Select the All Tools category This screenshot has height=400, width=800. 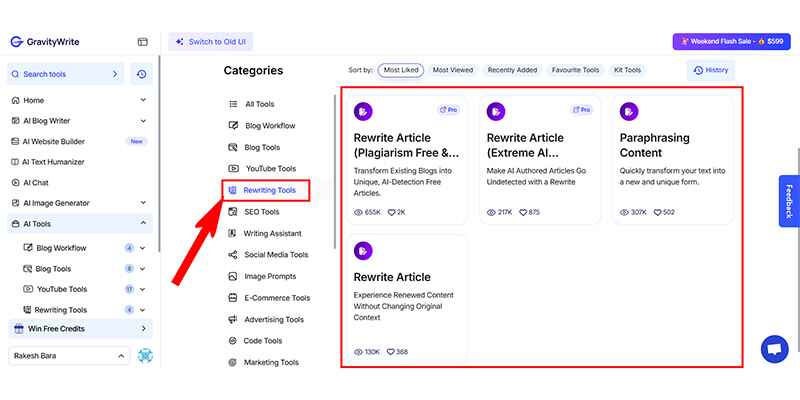click(252, 104)
